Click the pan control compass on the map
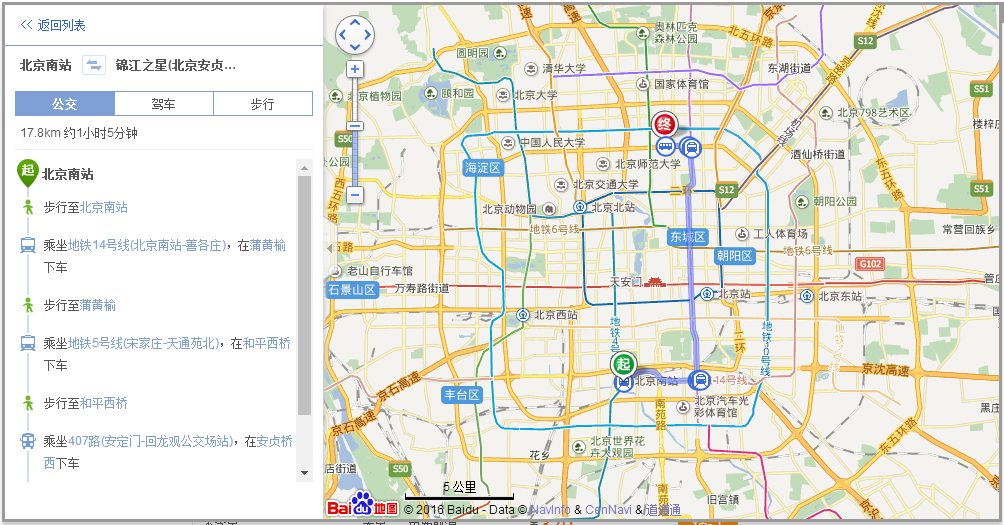 [354, 35]
